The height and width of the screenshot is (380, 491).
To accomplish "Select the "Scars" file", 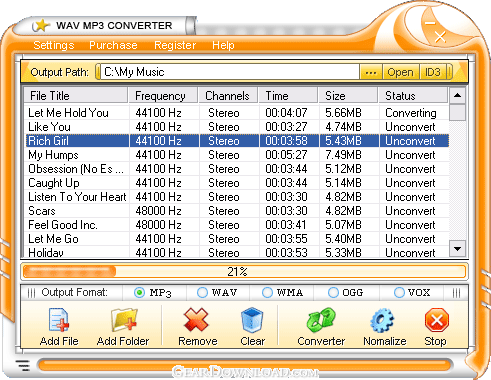I will coord(237,211).
